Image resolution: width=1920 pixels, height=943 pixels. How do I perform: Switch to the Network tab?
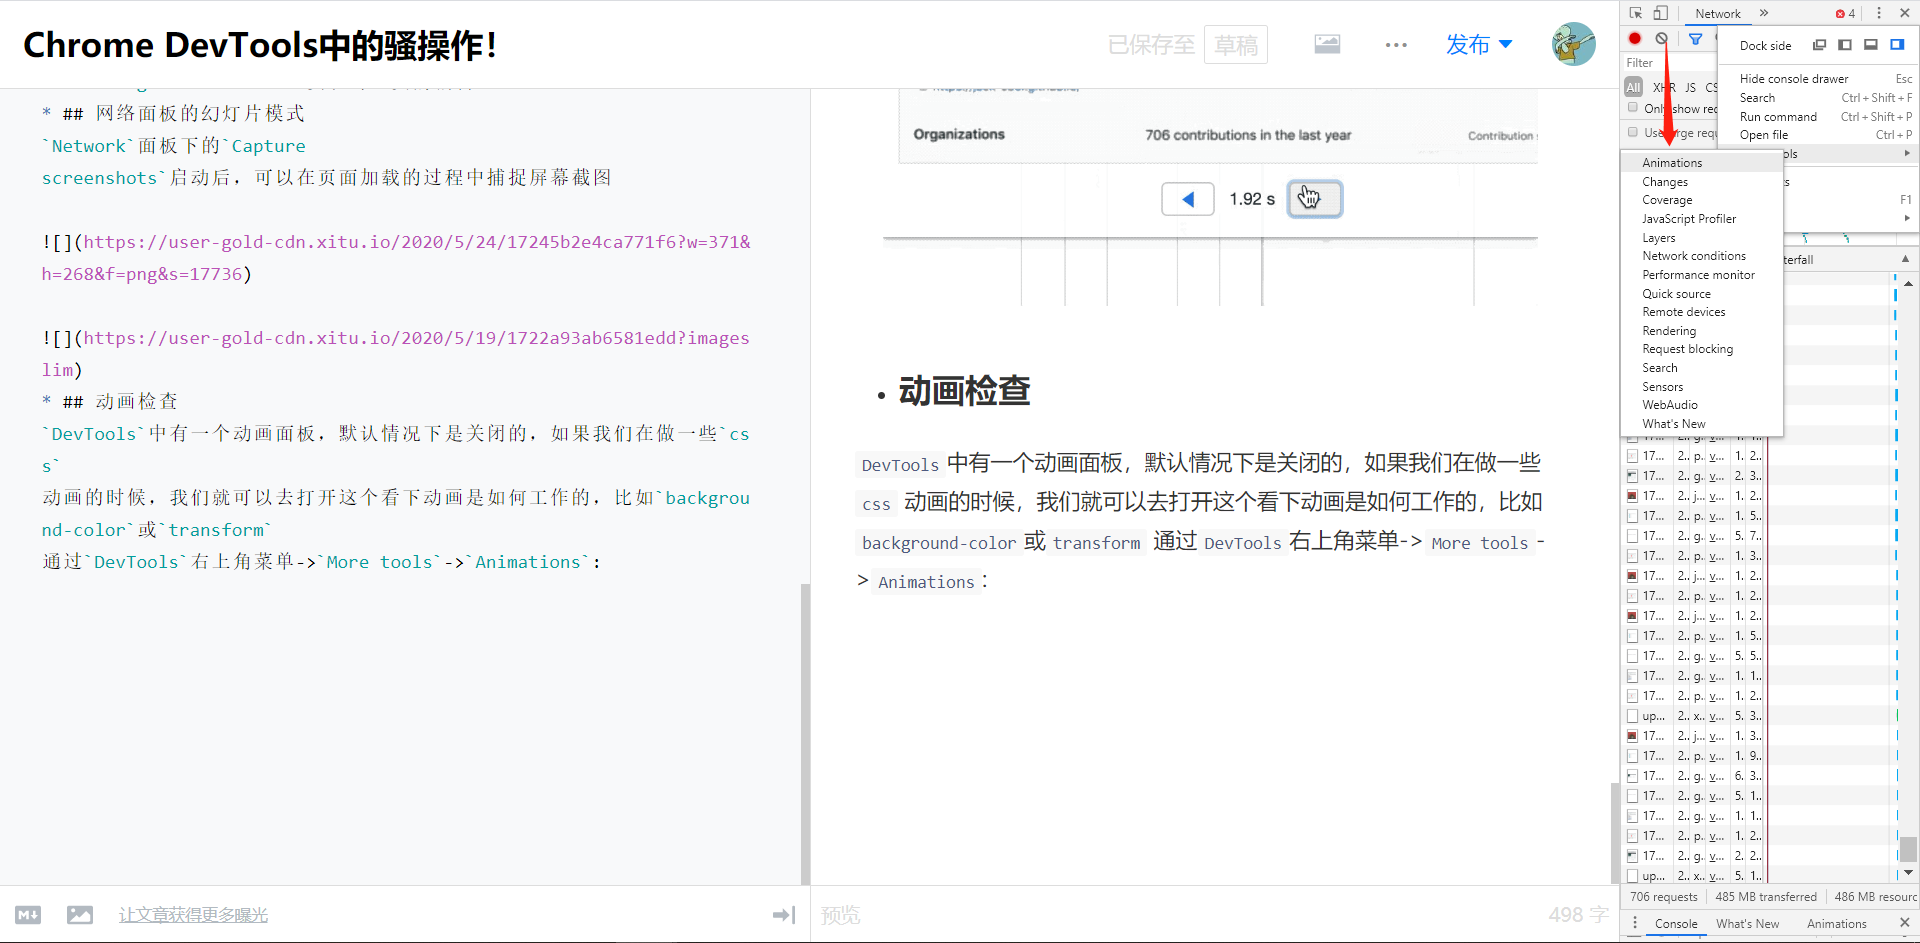point(1718,13)
